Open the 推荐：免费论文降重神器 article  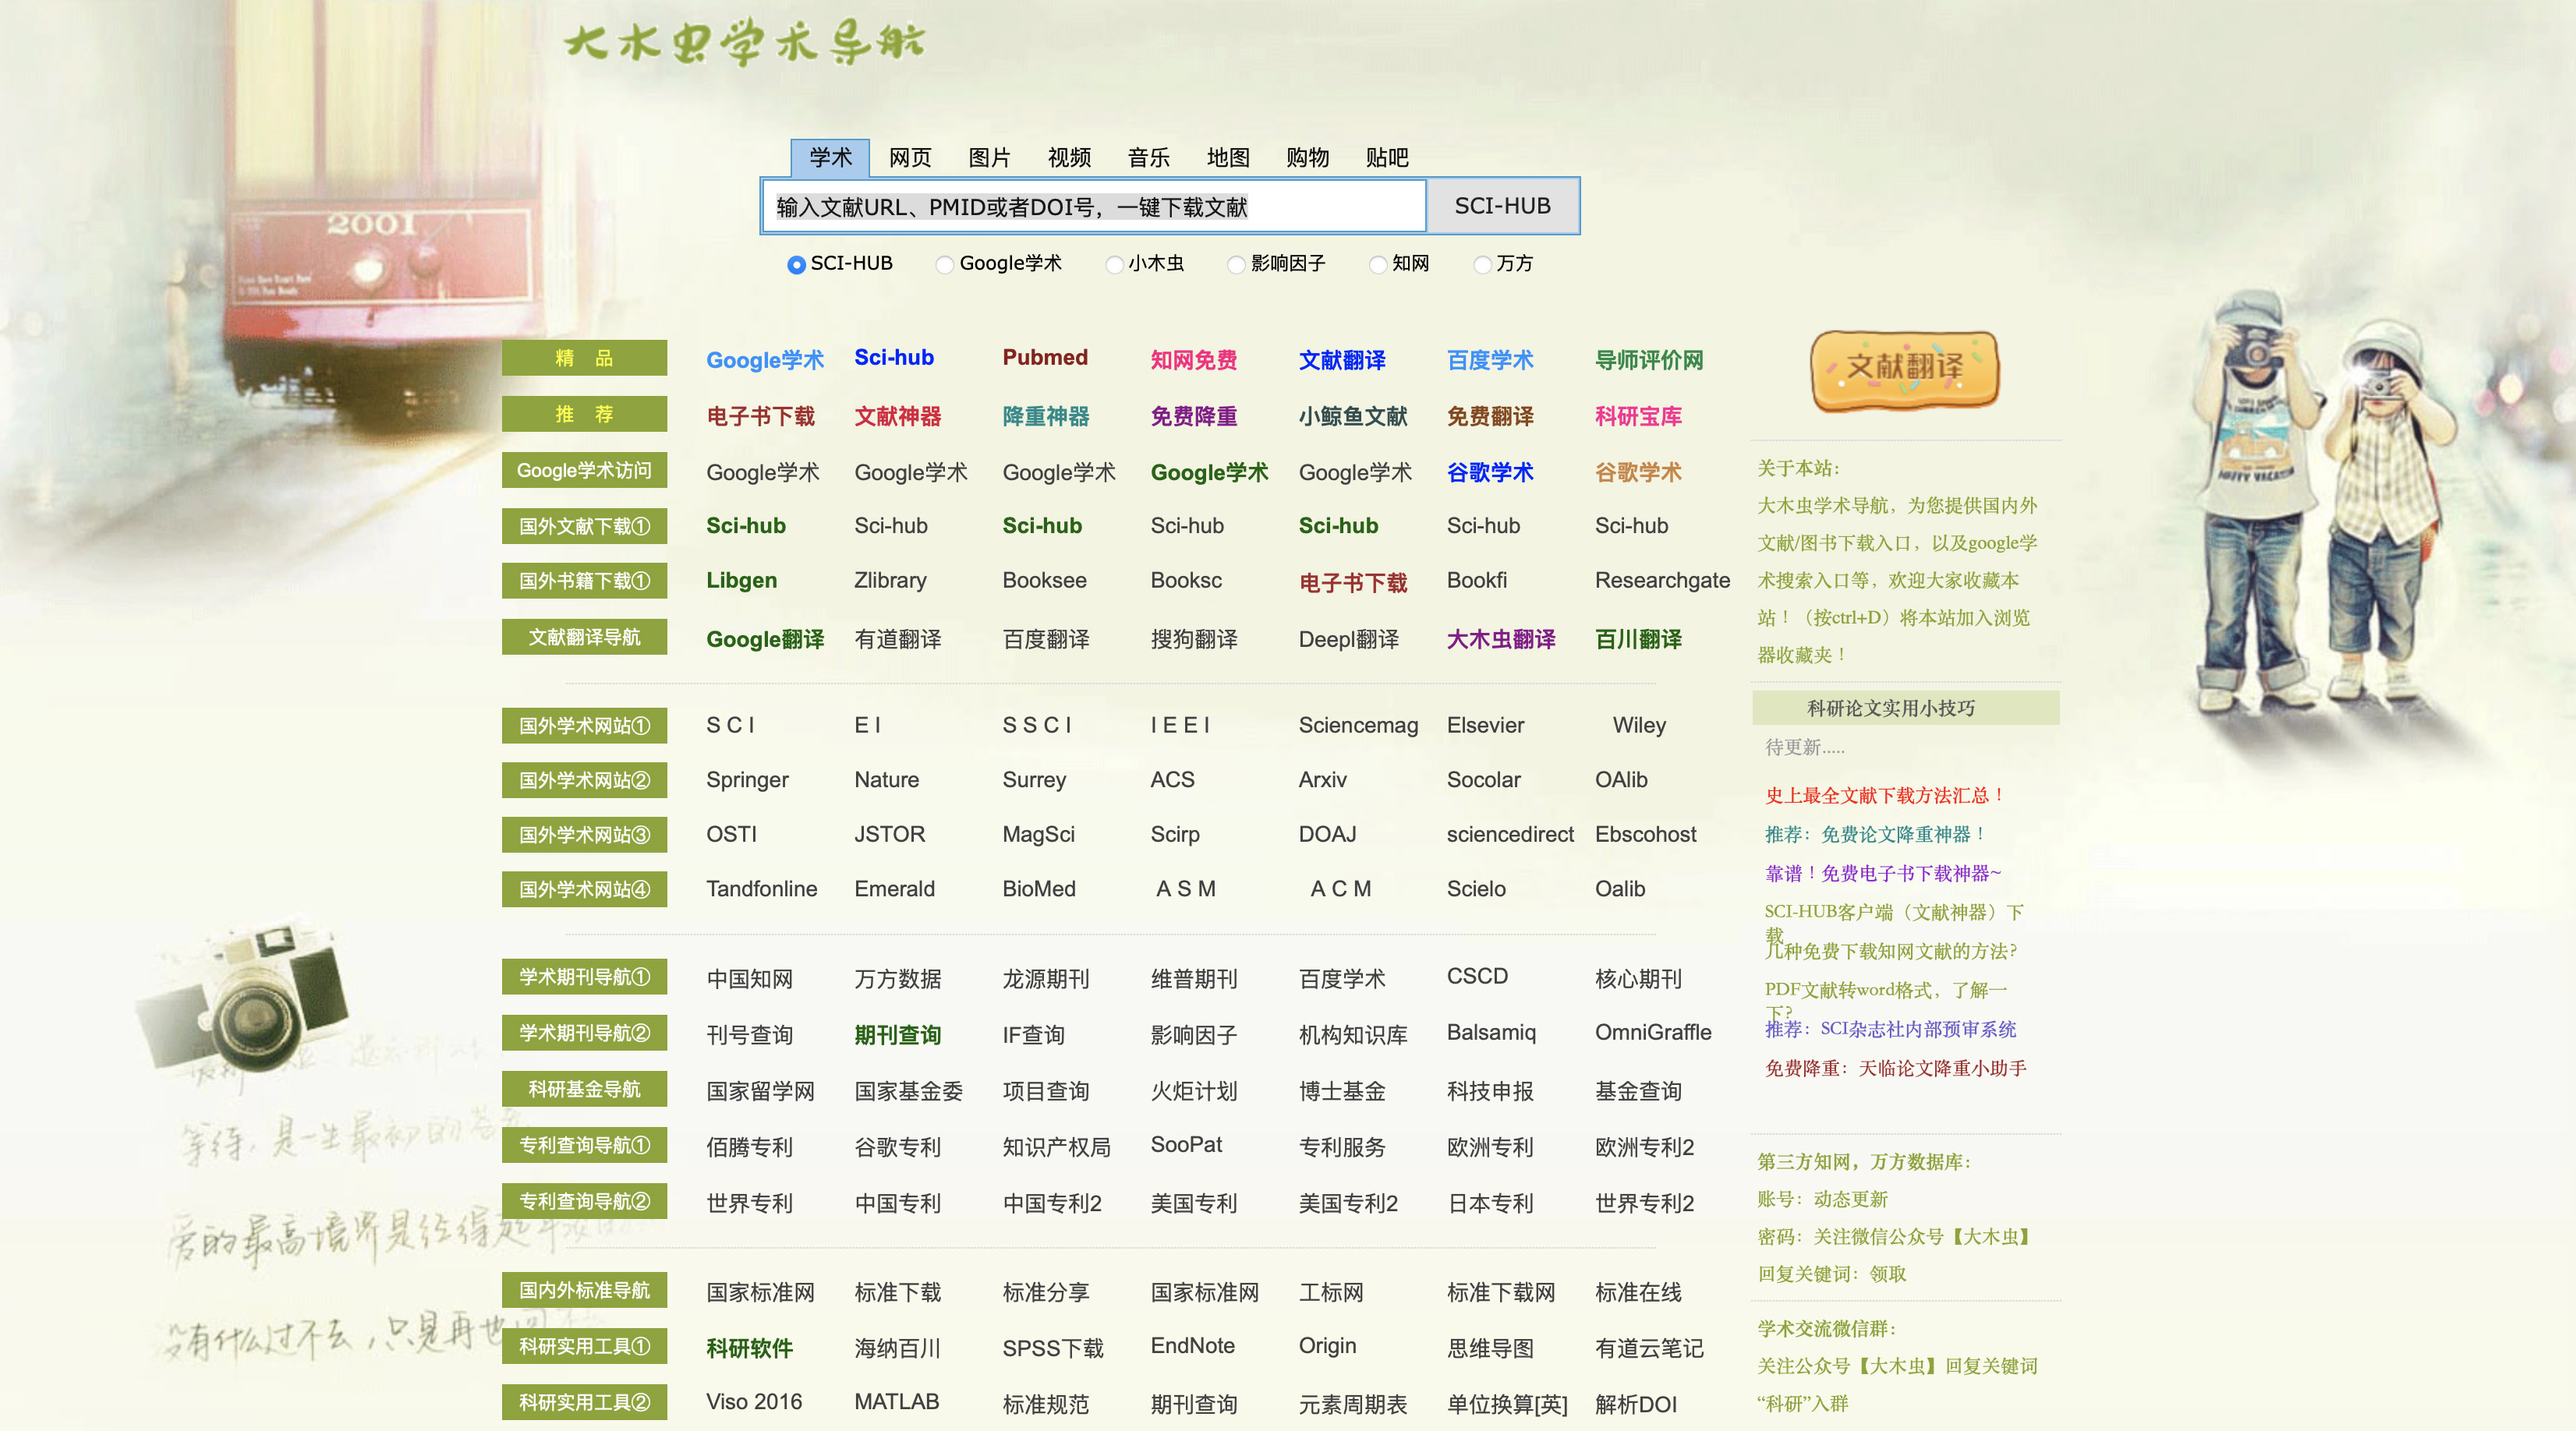click(1875, 835)
